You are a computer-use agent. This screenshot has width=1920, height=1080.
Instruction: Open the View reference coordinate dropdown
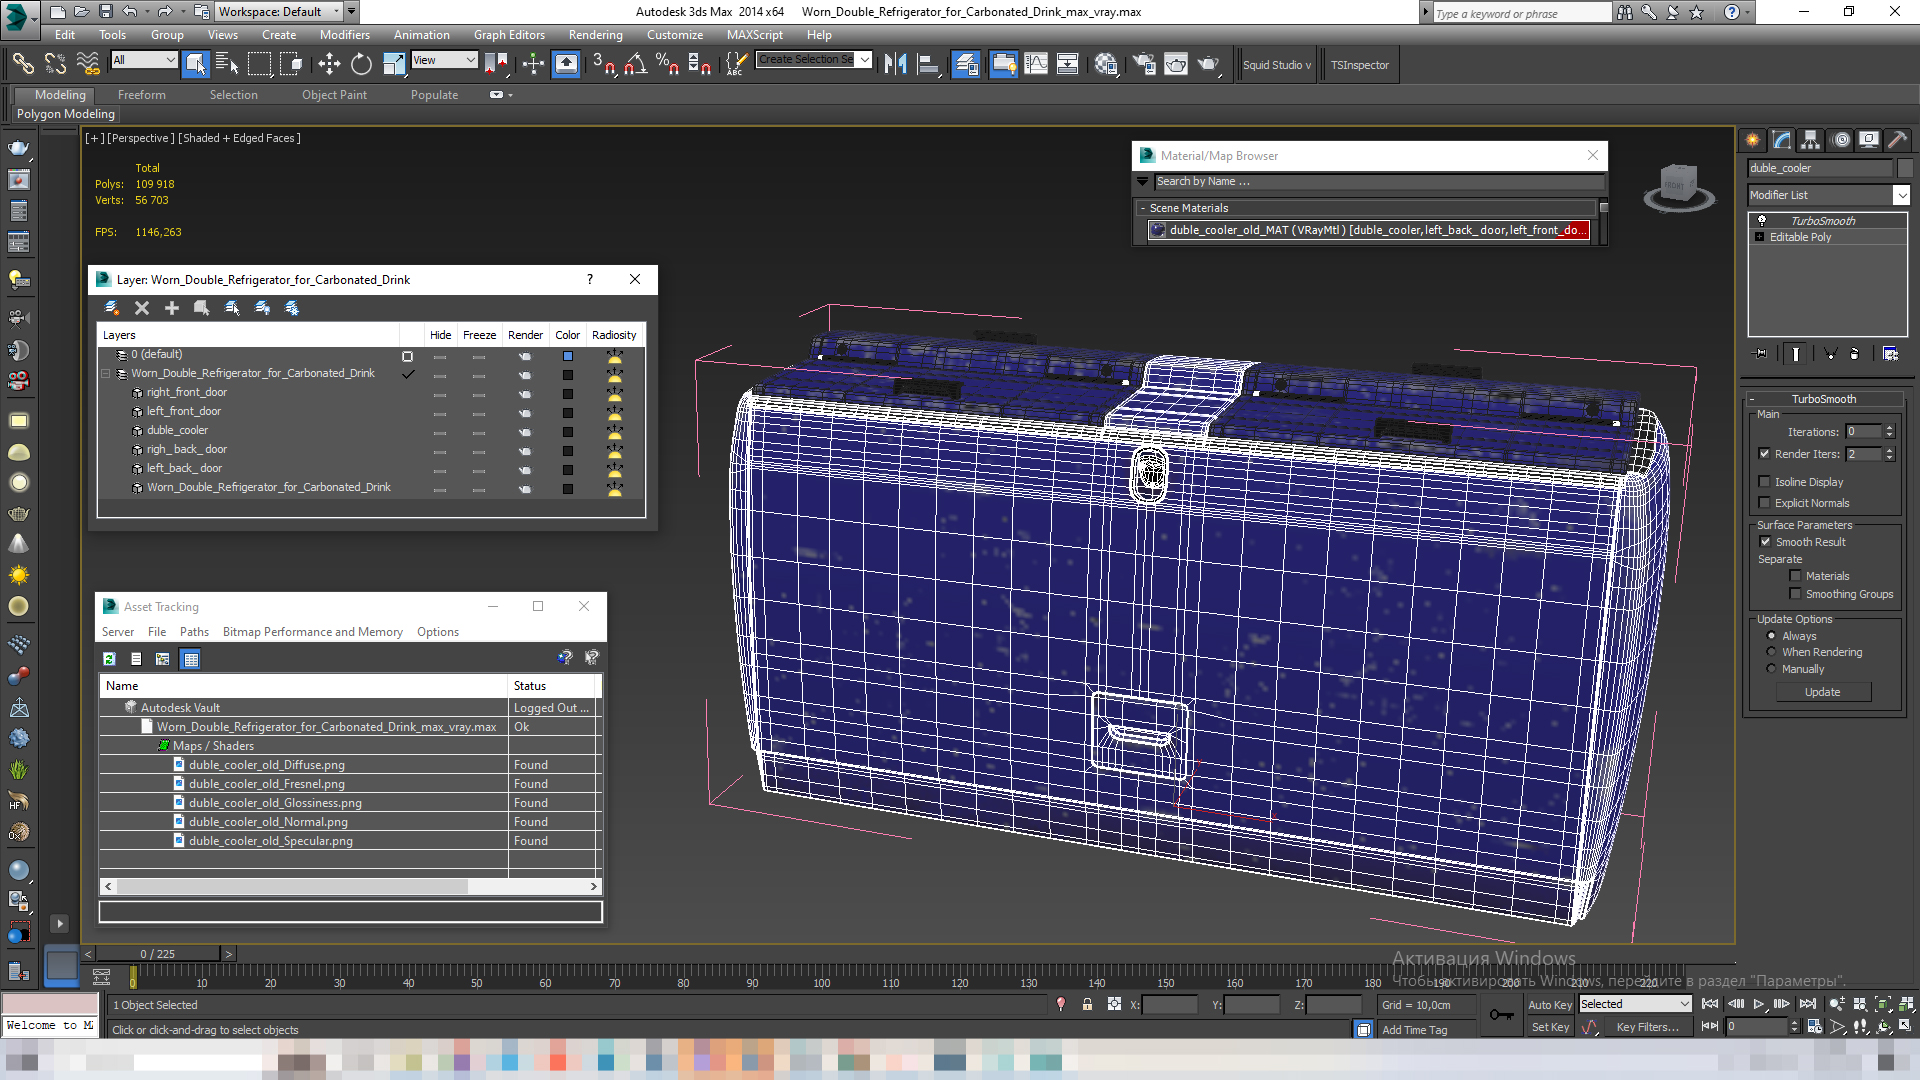pos(444,60)
